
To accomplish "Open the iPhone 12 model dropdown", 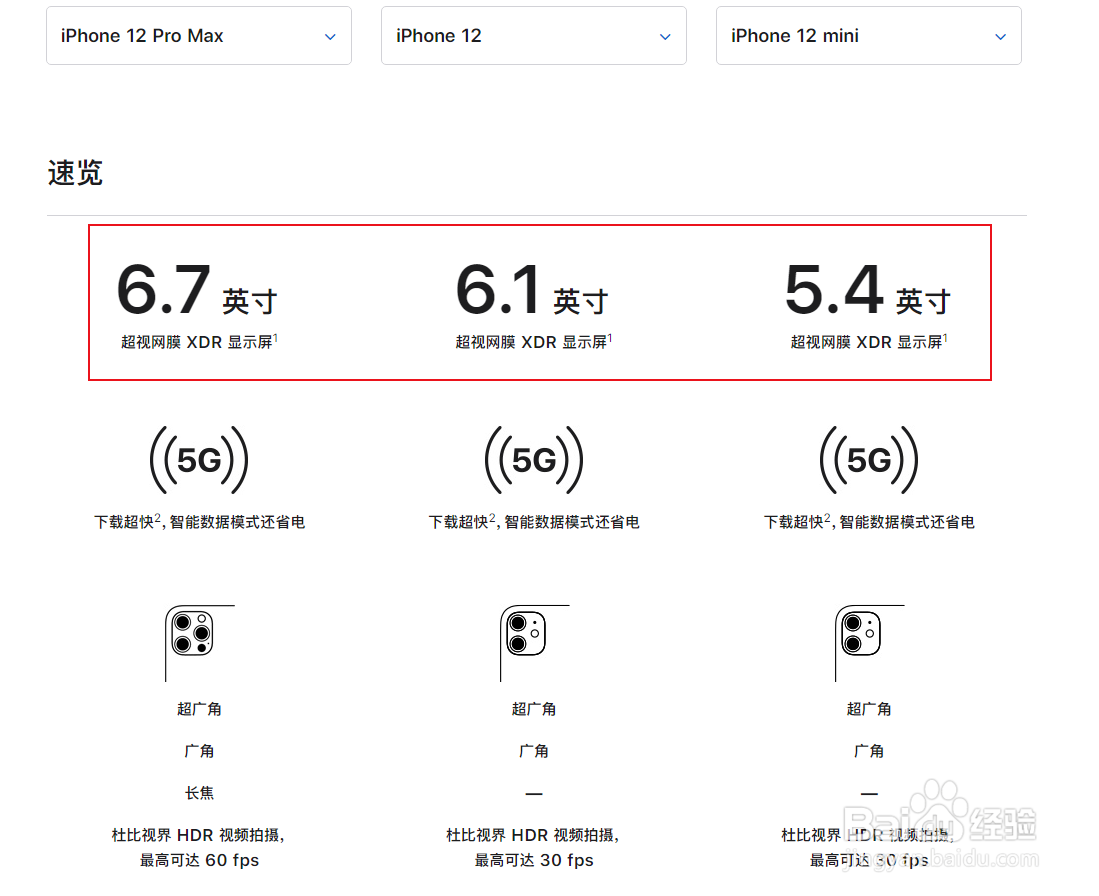I will [x=534, y=36].
